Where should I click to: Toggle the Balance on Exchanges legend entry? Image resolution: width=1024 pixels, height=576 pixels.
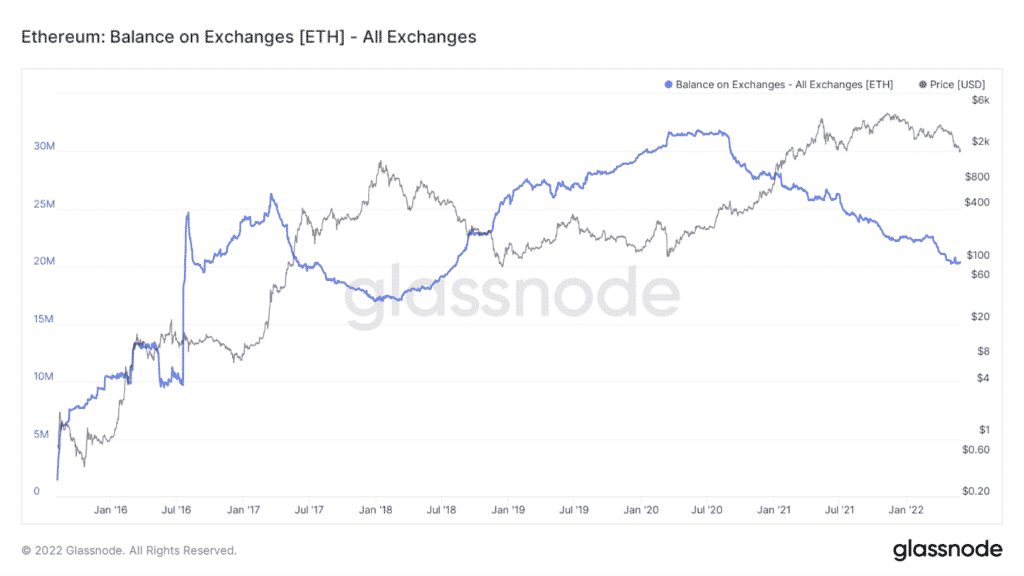click(778, 84)
